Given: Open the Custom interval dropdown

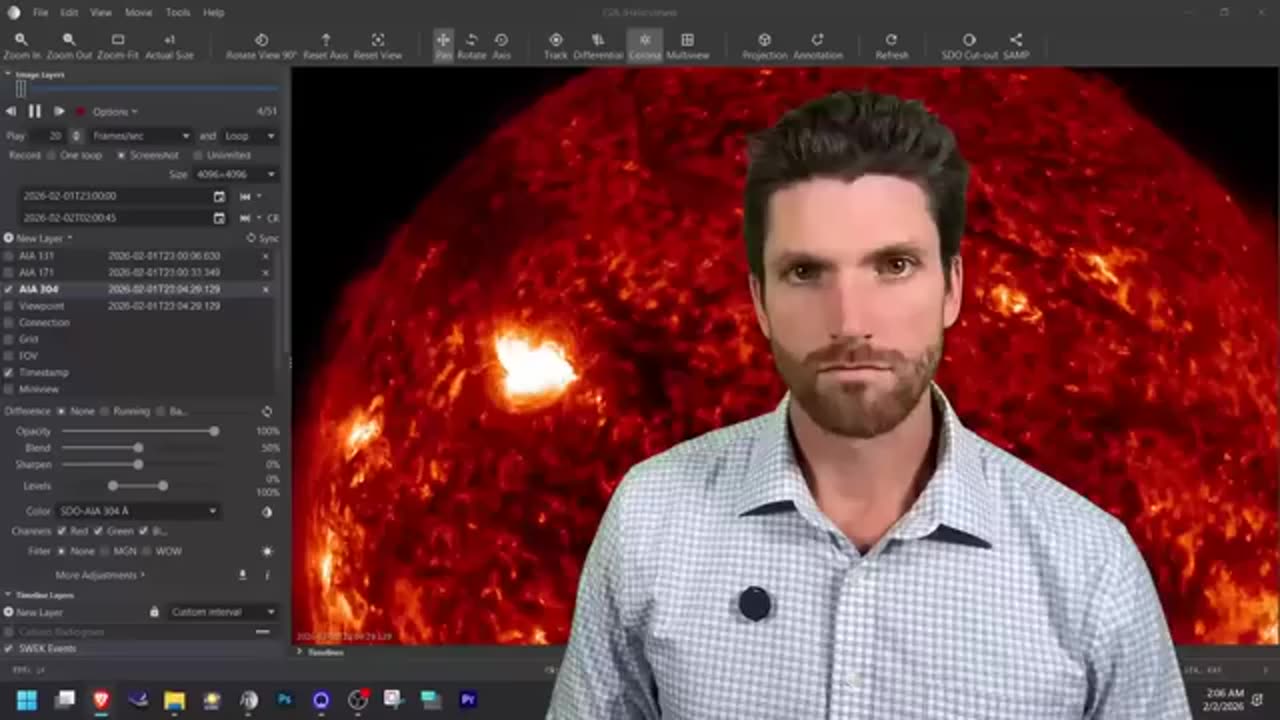Looking at the screenshot, I should tap(222, 611).
